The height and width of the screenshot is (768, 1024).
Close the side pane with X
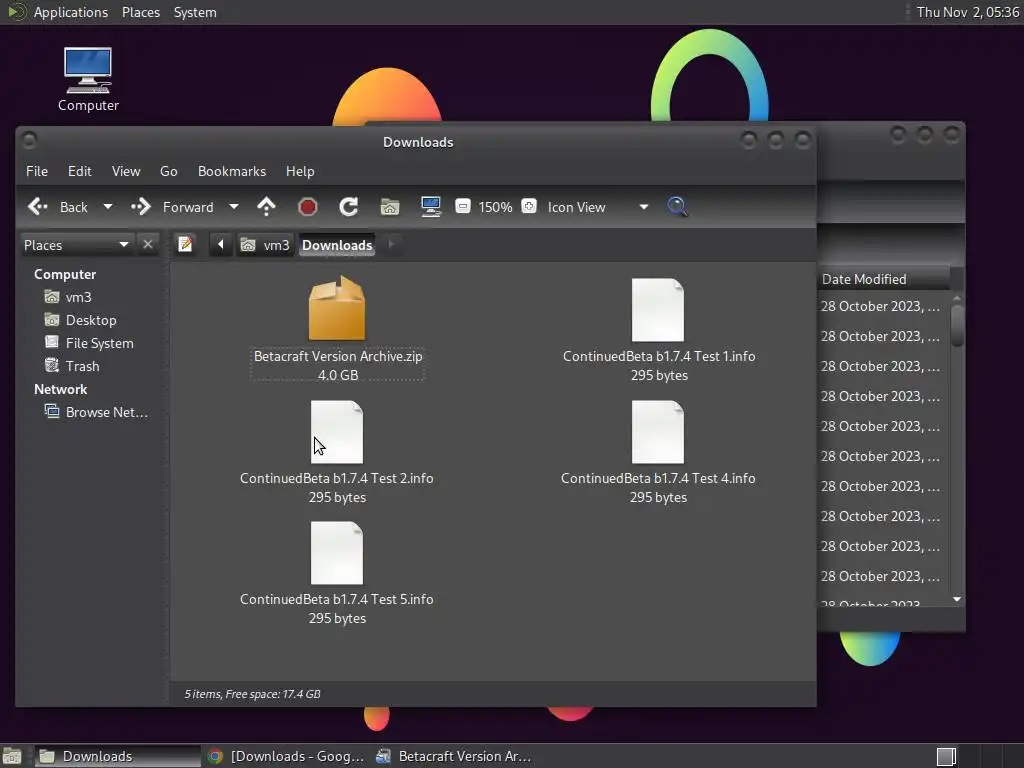pos(148,244)
